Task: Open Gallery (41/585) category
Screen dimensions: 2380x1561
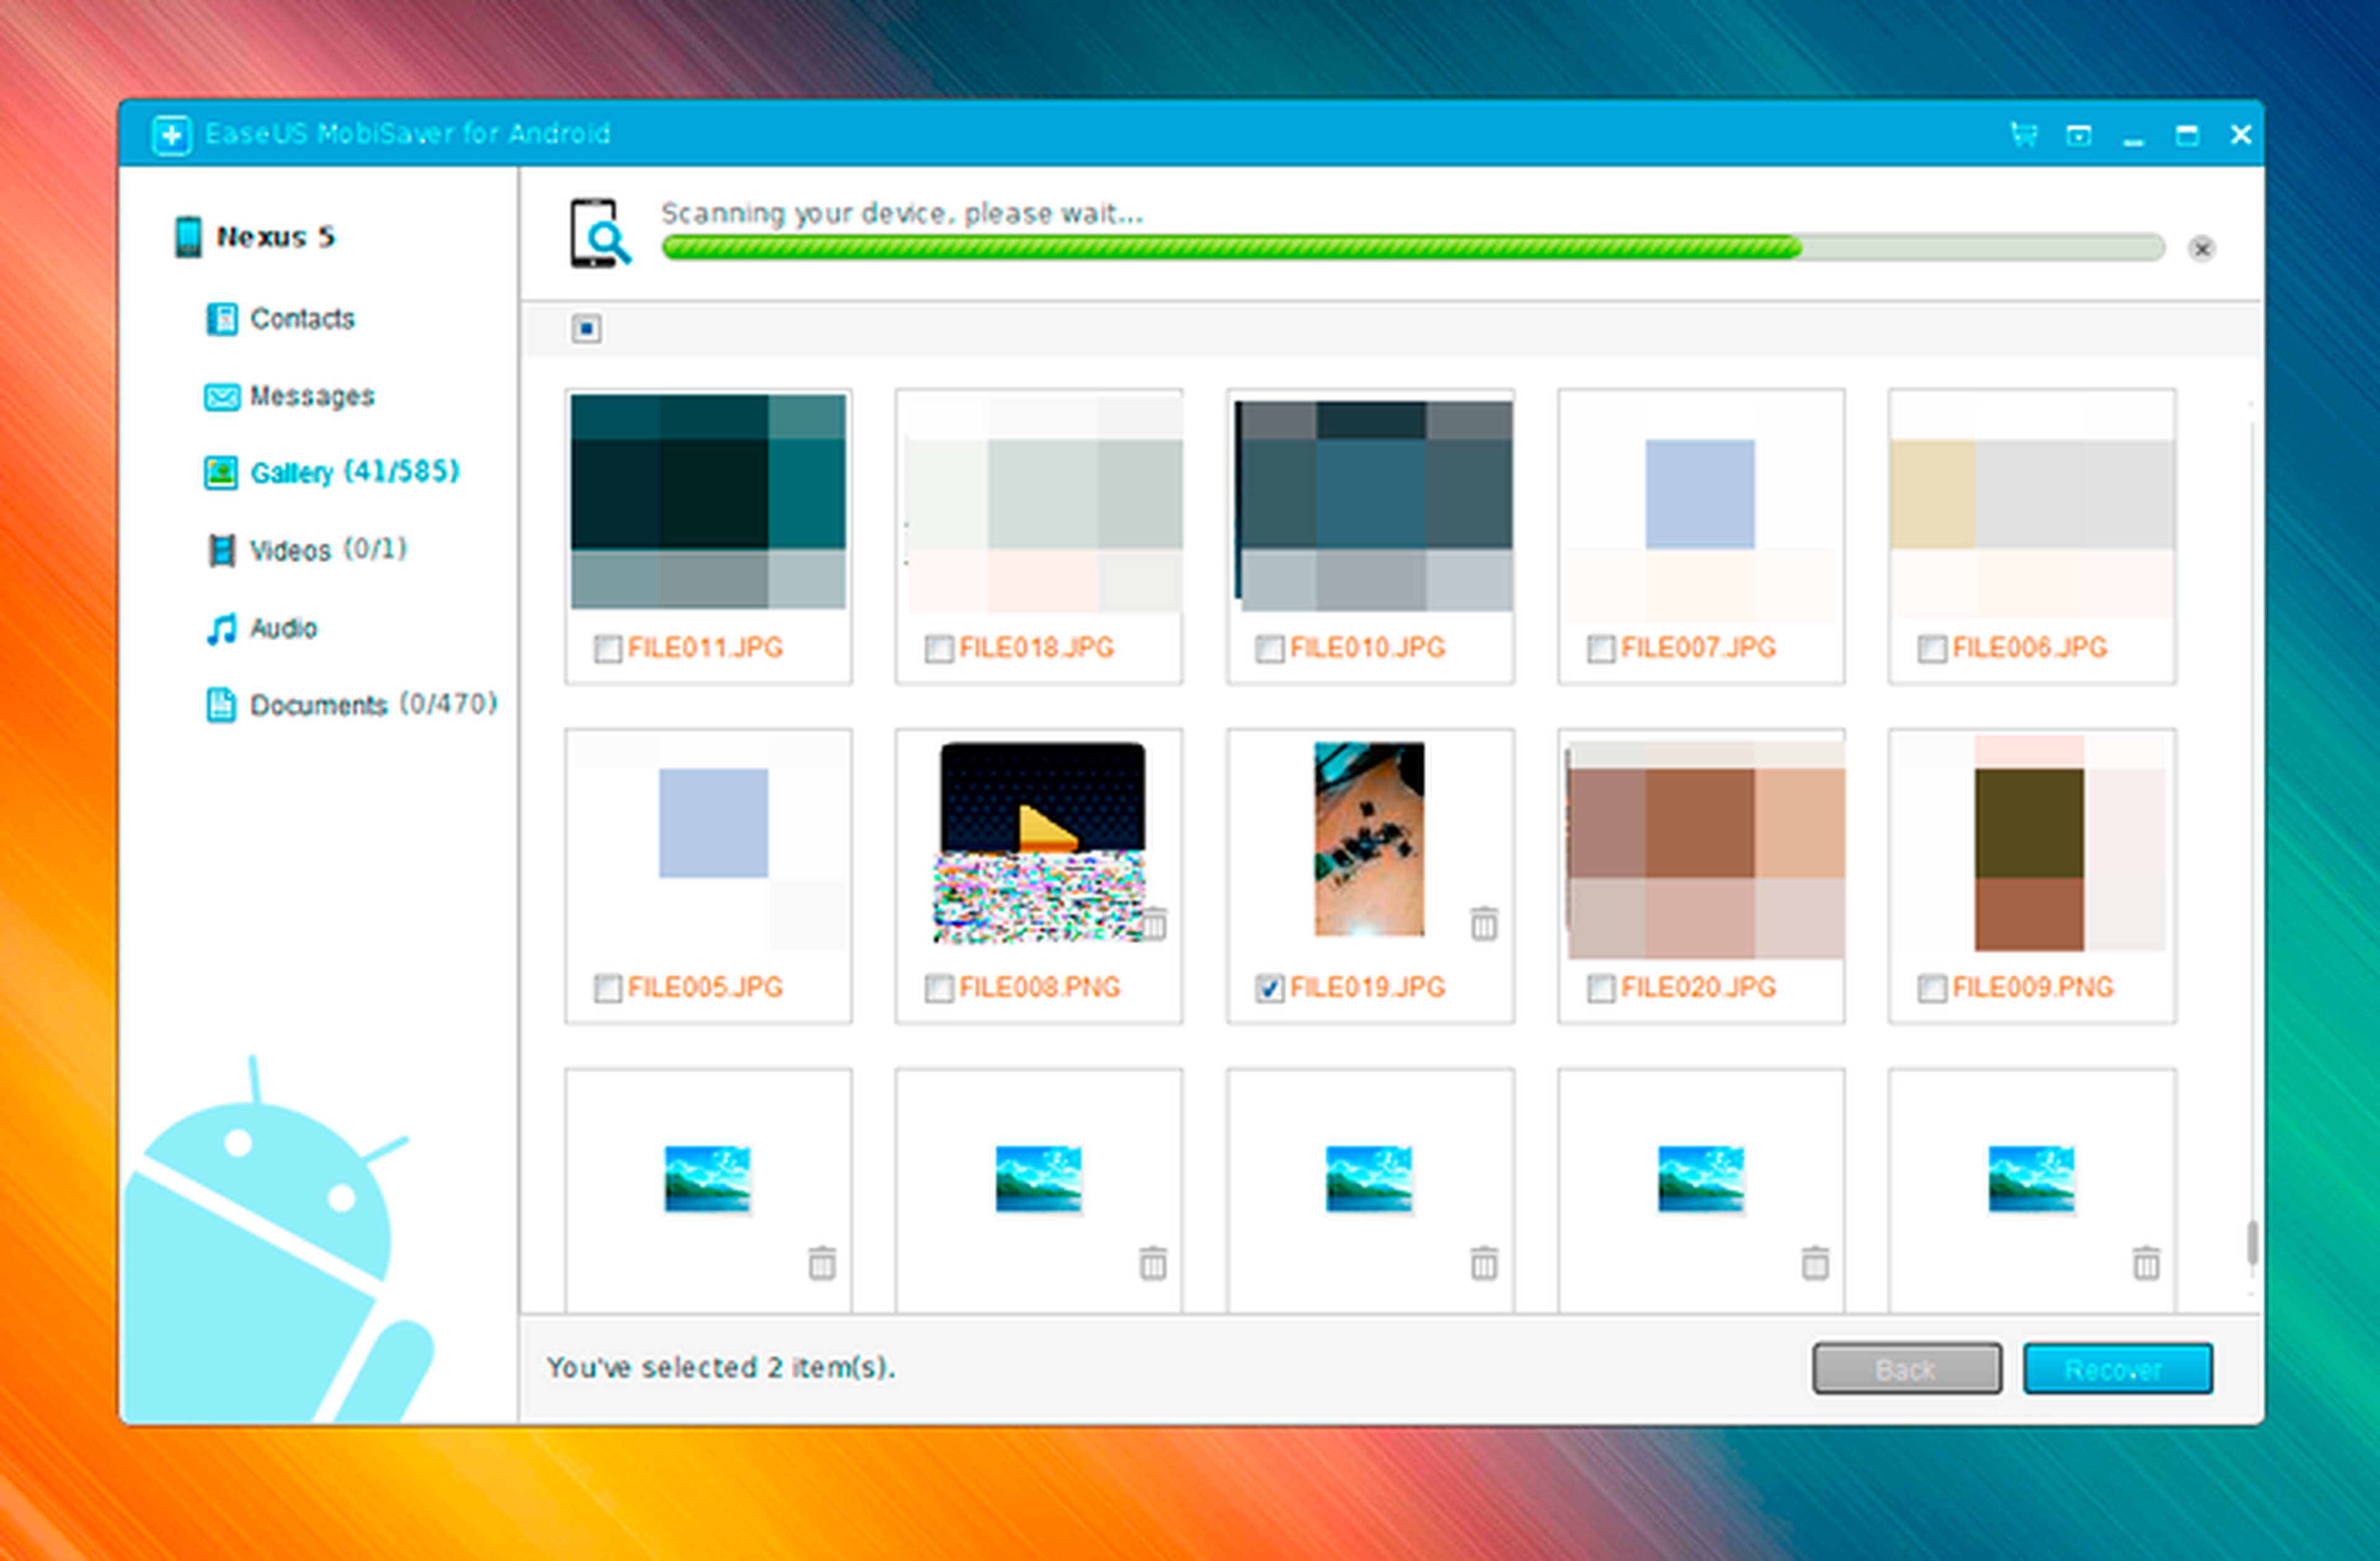Action: [x=332, y=472]
